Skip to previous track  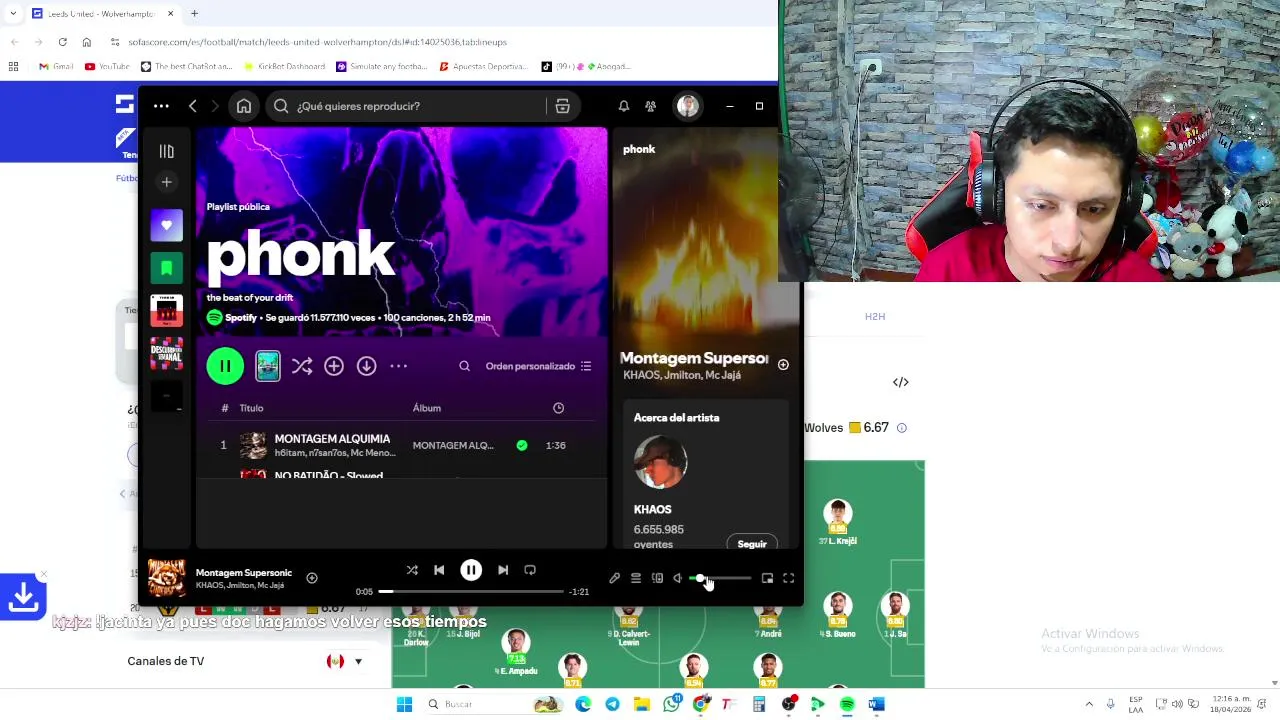[439, 570]
